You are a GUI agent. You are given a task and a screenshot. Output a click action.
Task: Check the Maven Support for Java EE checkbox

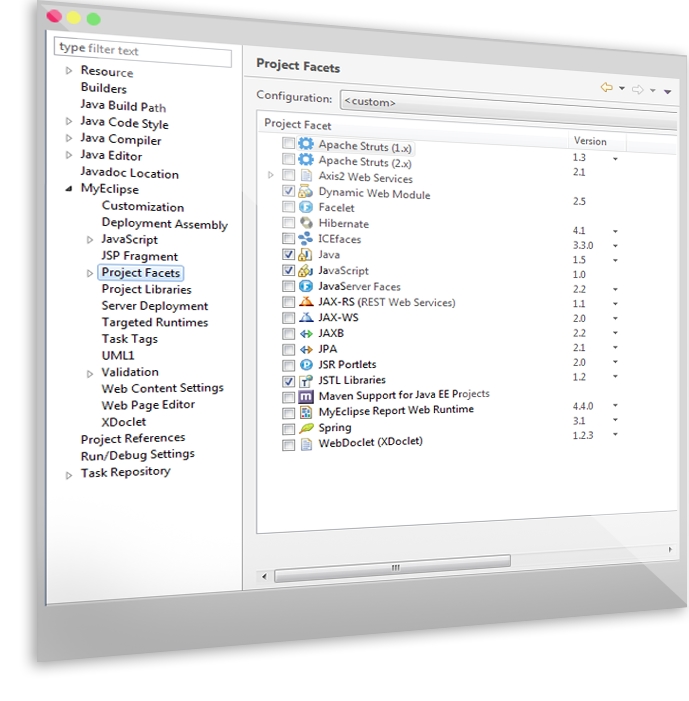[x=288, y=397]
